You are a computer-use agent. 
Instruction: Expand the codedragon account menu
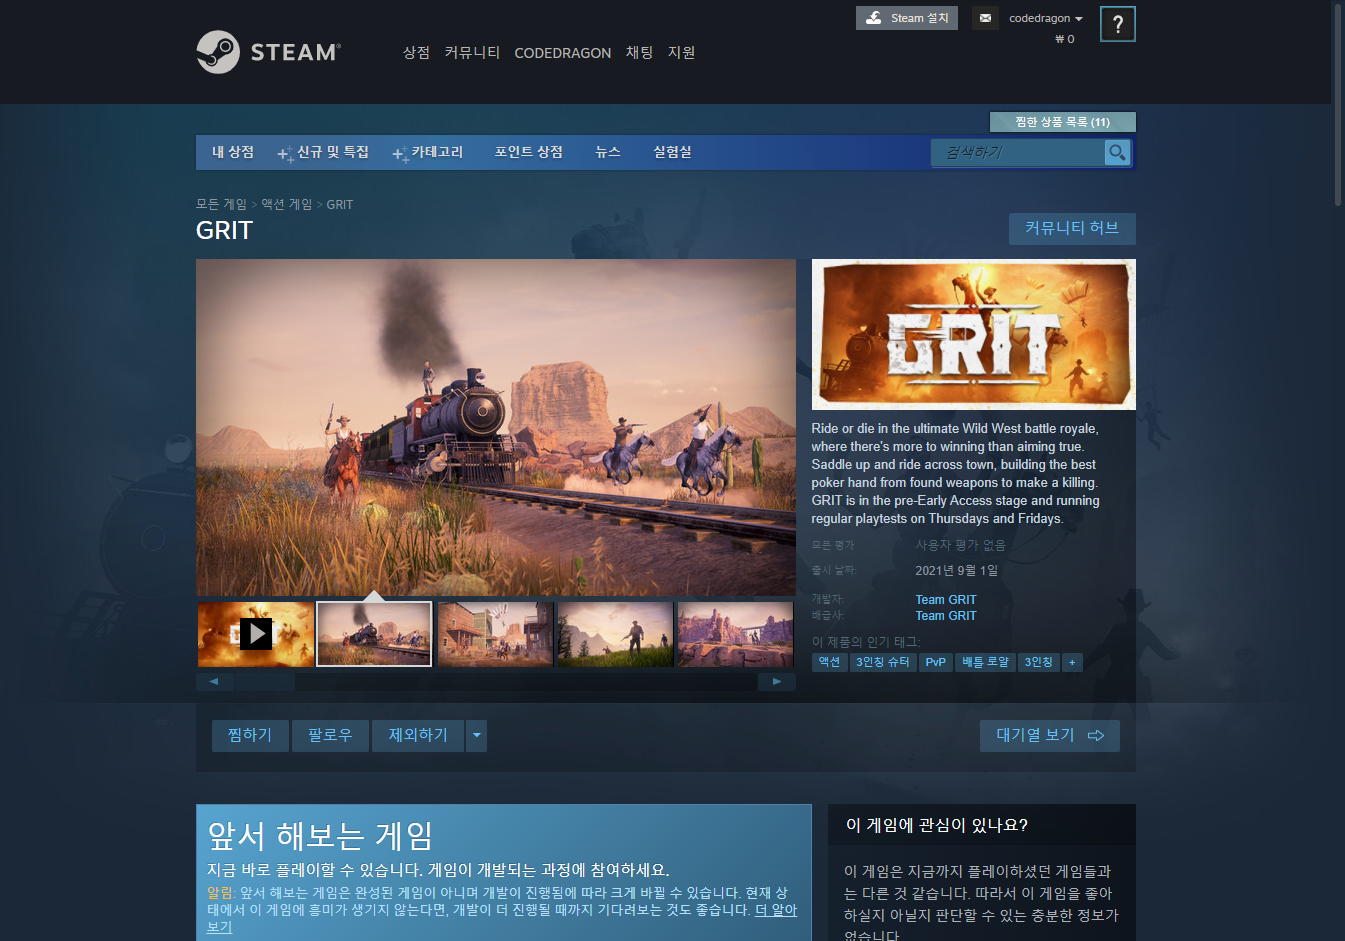(1046, 18)
